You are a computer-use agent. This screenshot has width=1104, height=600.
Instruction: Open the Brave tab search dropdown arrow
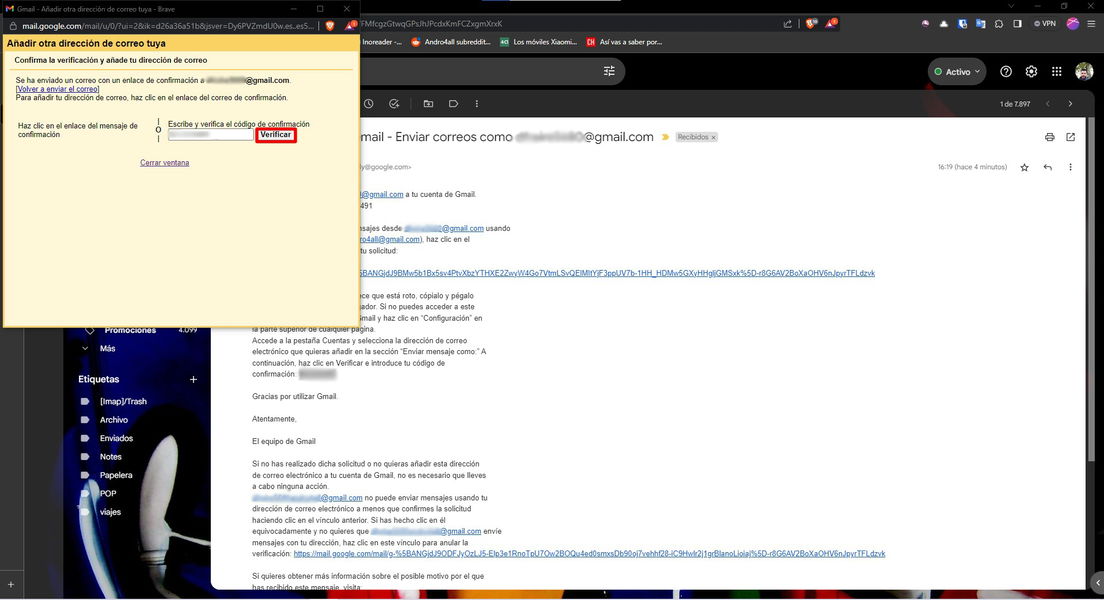[x=1011, y=6]
